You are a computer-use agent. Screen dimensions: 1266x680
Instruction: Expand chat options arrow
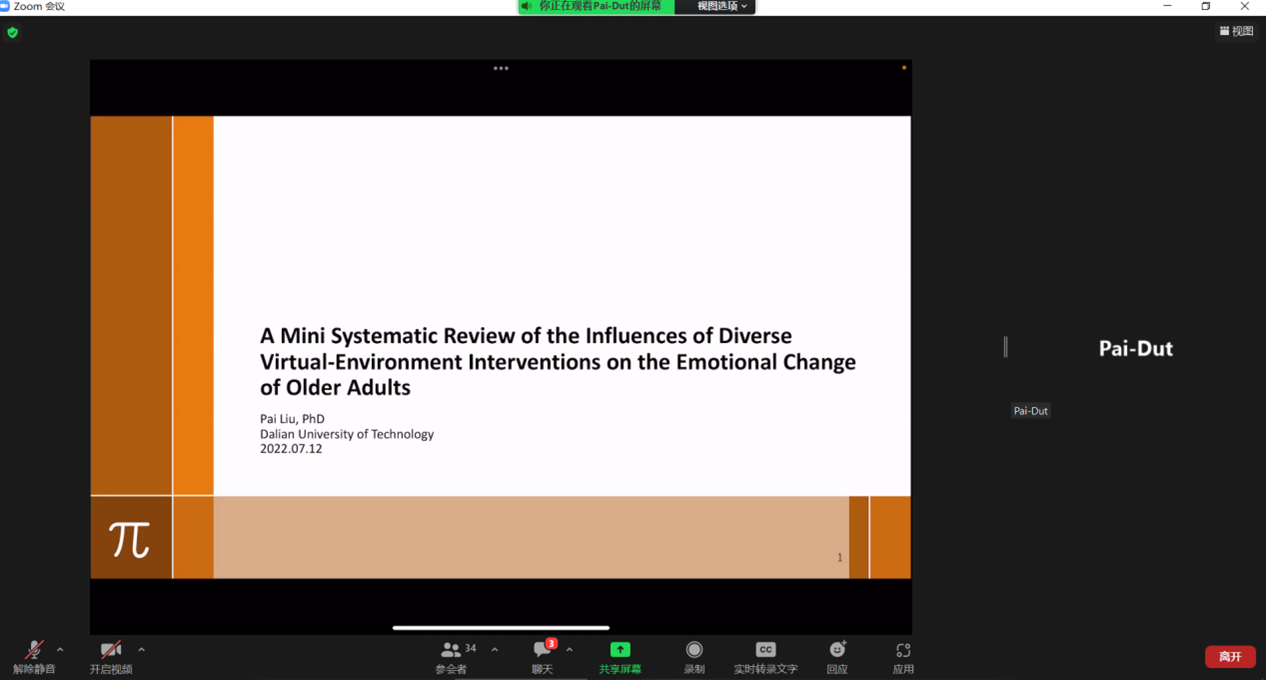coord(569,650)
